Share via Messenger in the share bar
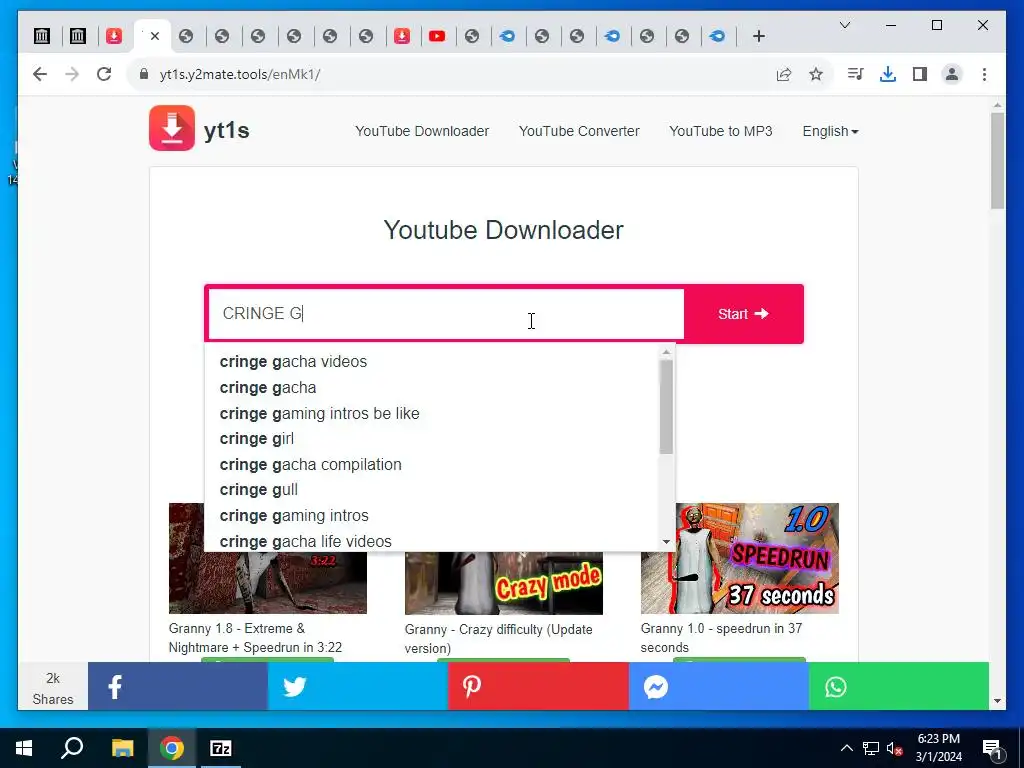This screenshot has width=1024, height=768. click(718, 686)
